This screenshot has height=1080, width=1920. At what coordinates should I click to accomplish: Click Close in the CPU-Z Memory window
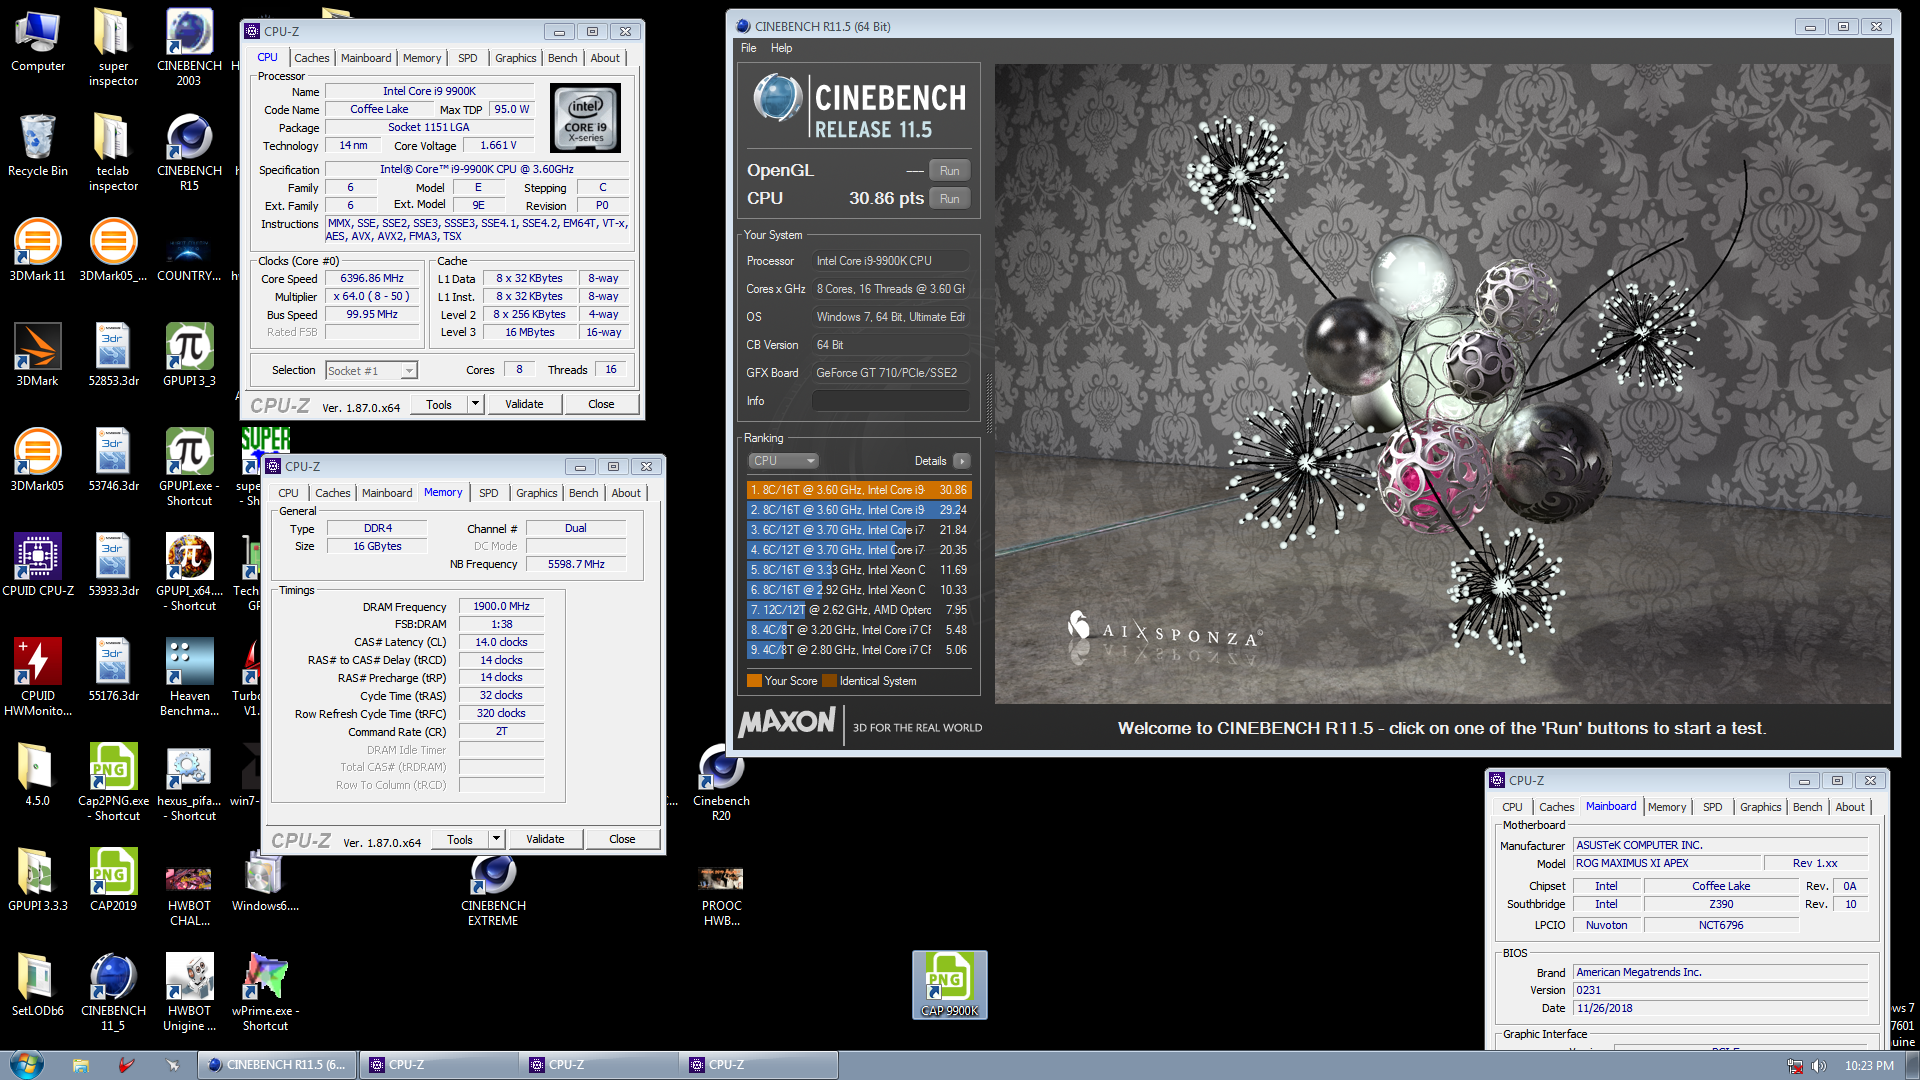622,839
